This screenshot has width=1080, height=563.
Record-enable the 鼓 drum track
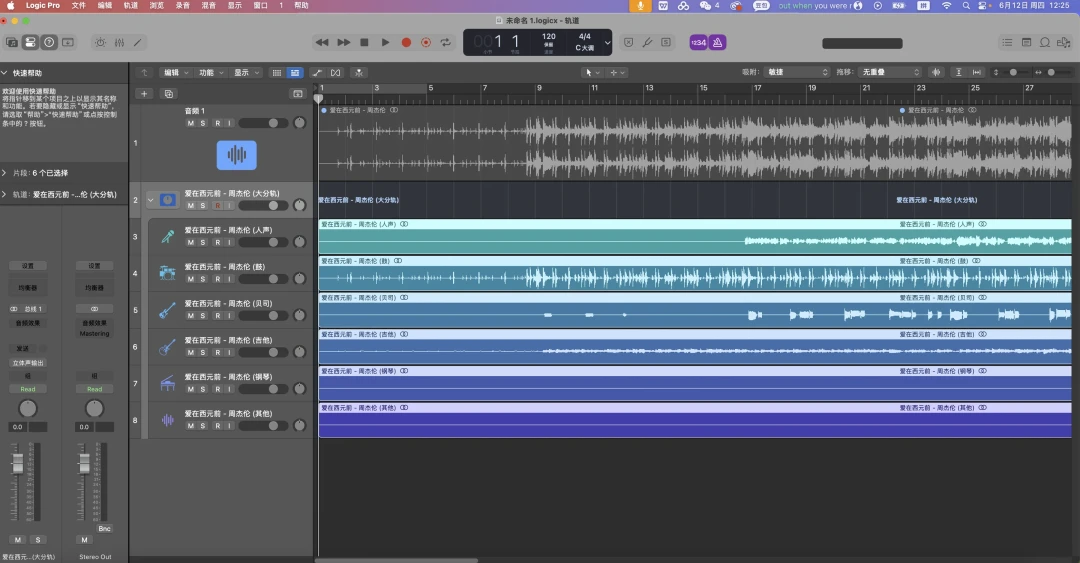click(x=218, y=279)
